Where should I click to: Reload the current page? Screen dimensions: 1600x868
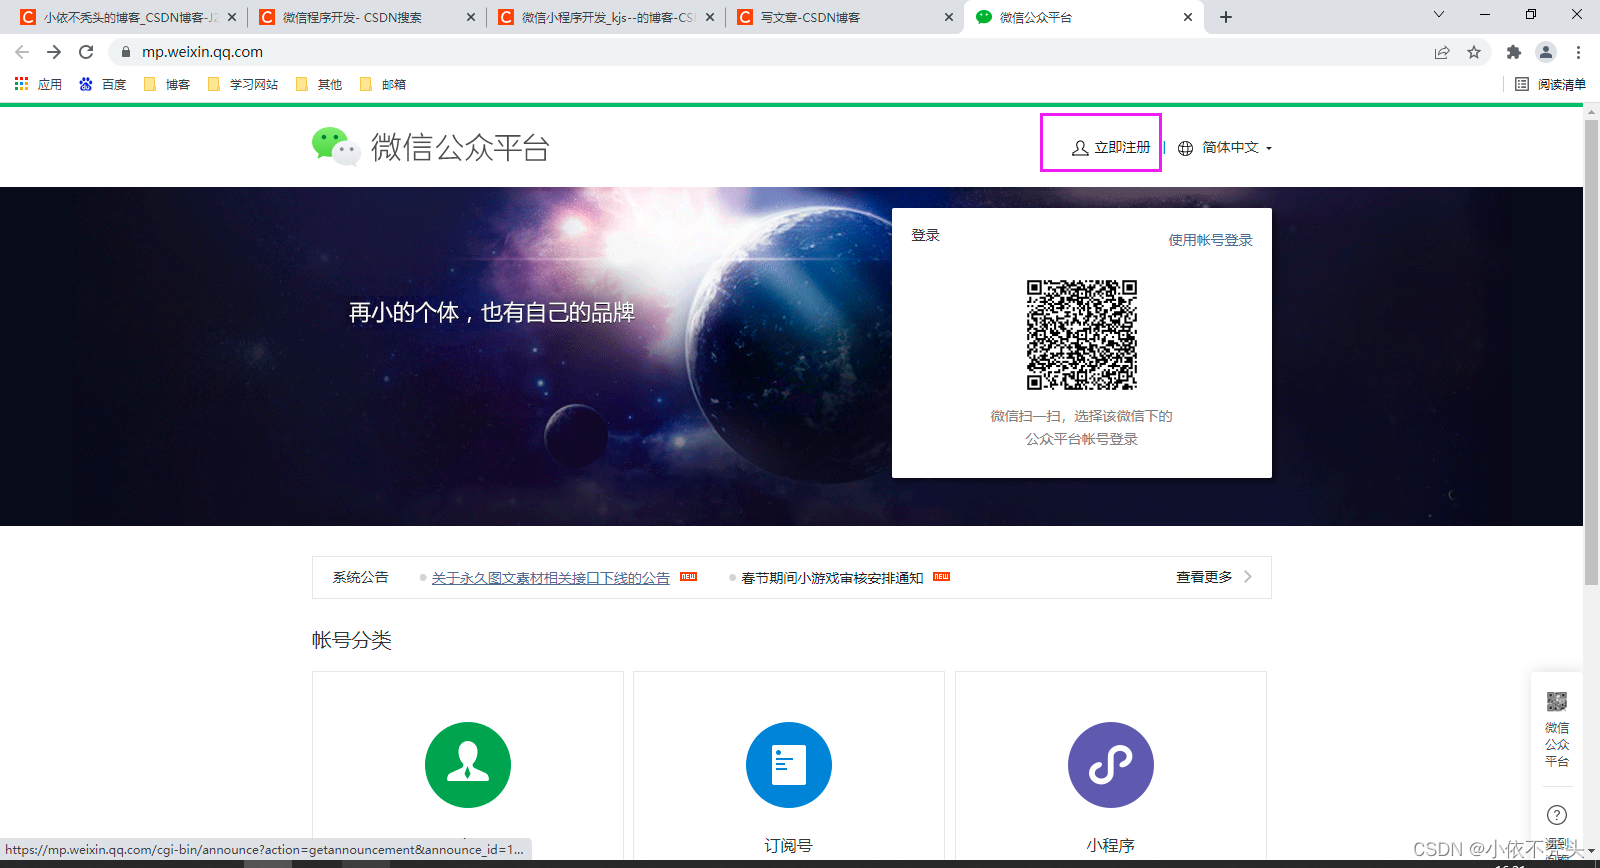click(86, 52)
